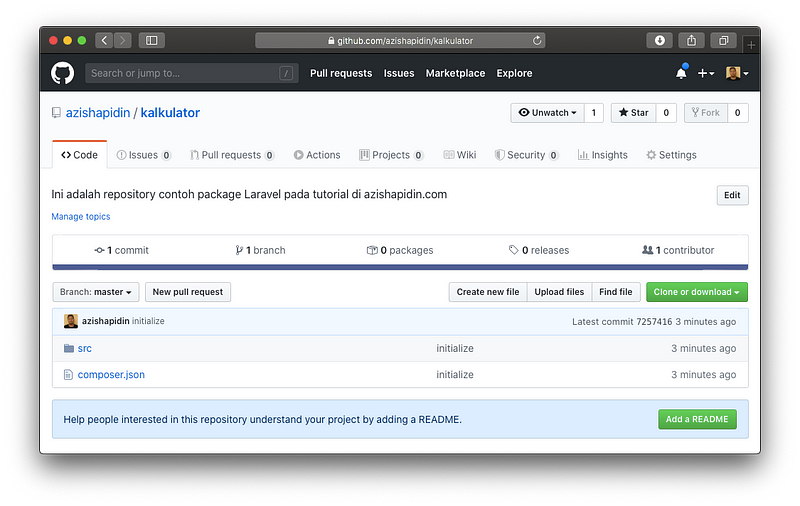Show all tabs overview icon
Screen dimensions: 800x506
pyautogui.click(x=722, y=41)
